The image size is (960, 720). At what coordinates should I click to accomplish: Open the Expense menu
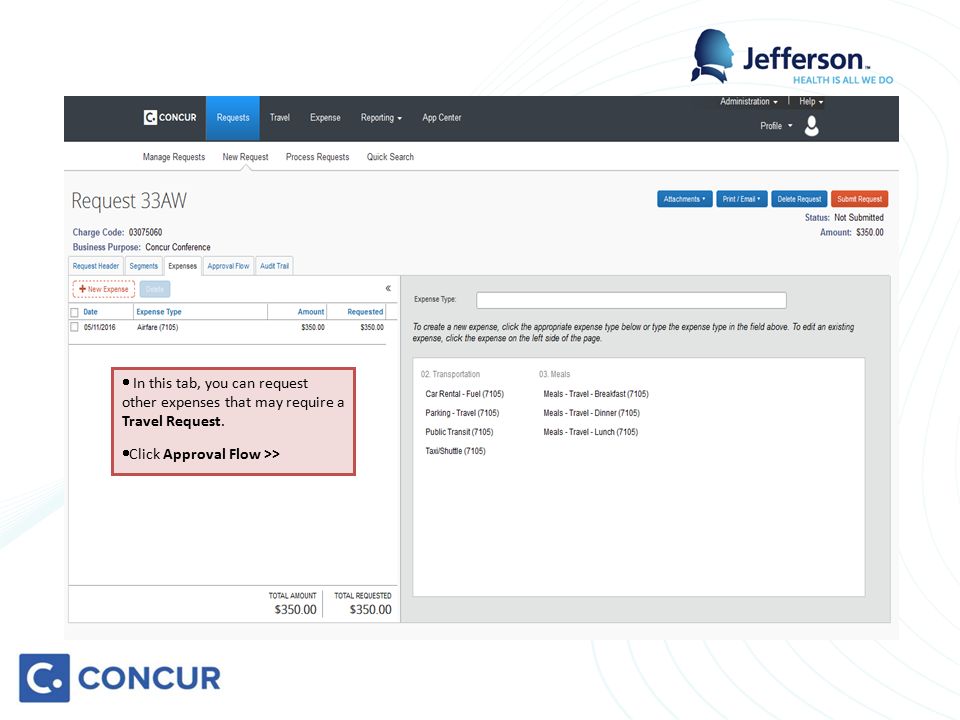325,118
